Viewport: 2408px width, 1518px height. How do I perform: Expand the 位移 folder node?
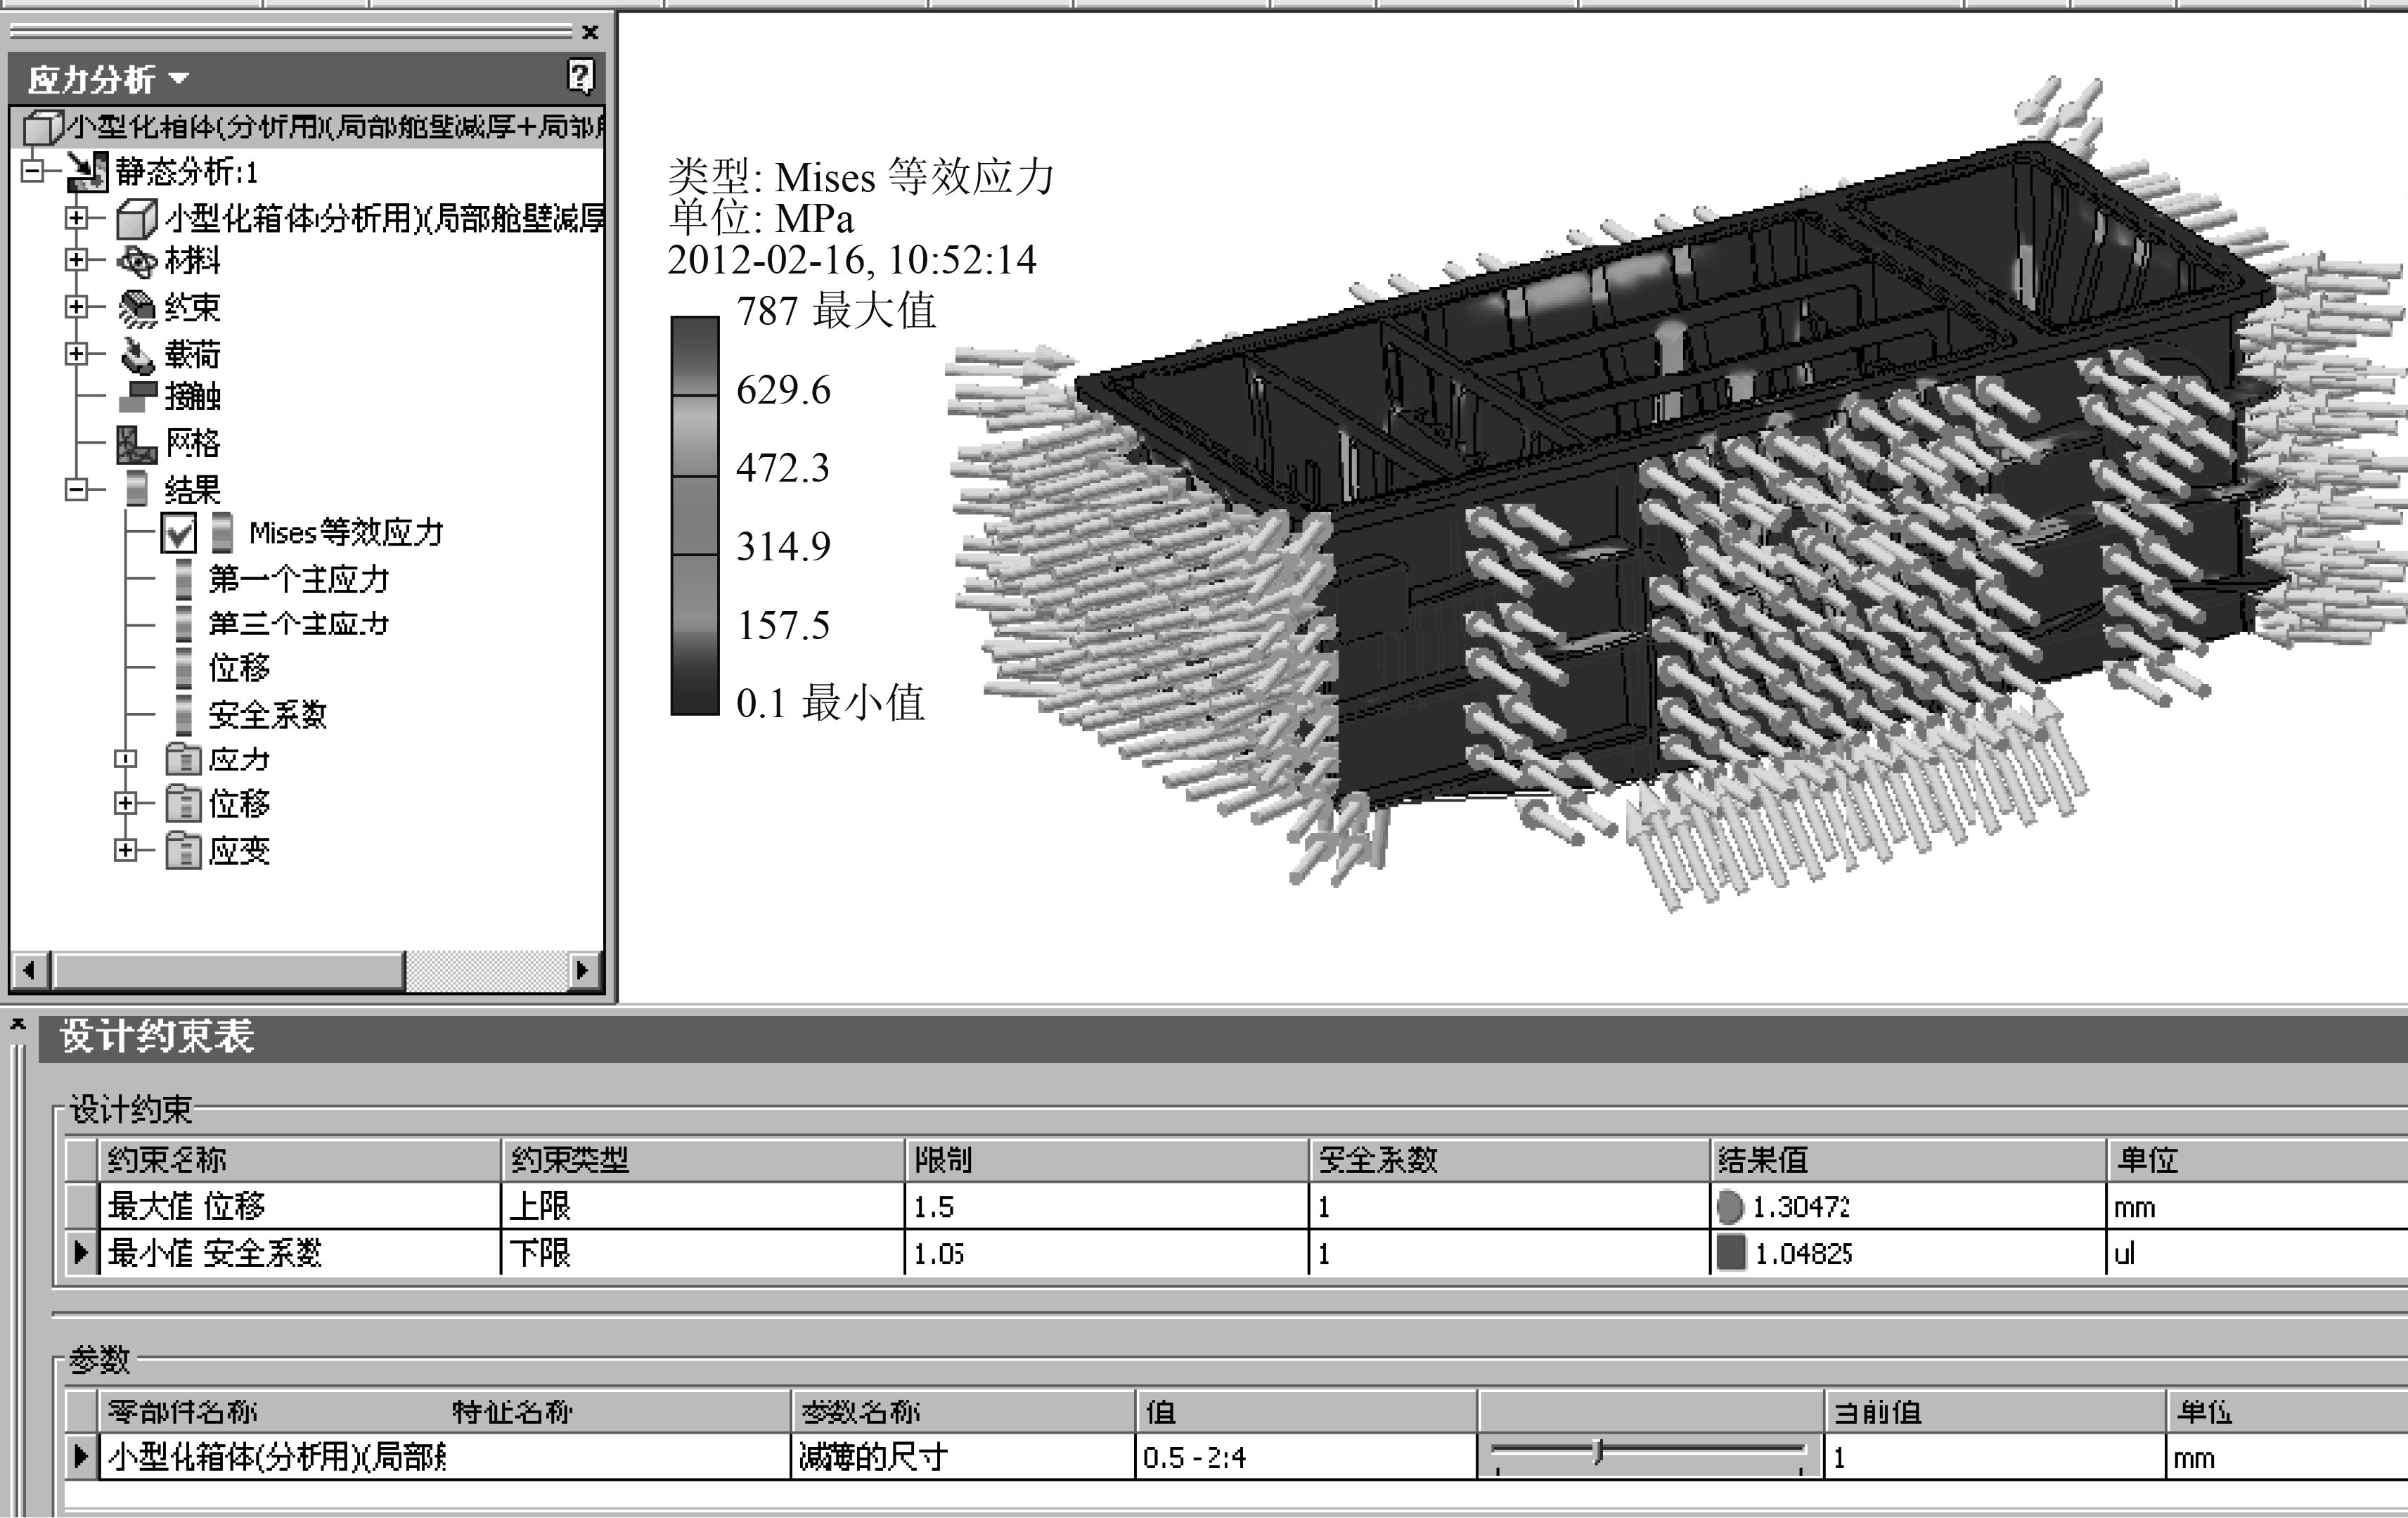tap(125, 803)
